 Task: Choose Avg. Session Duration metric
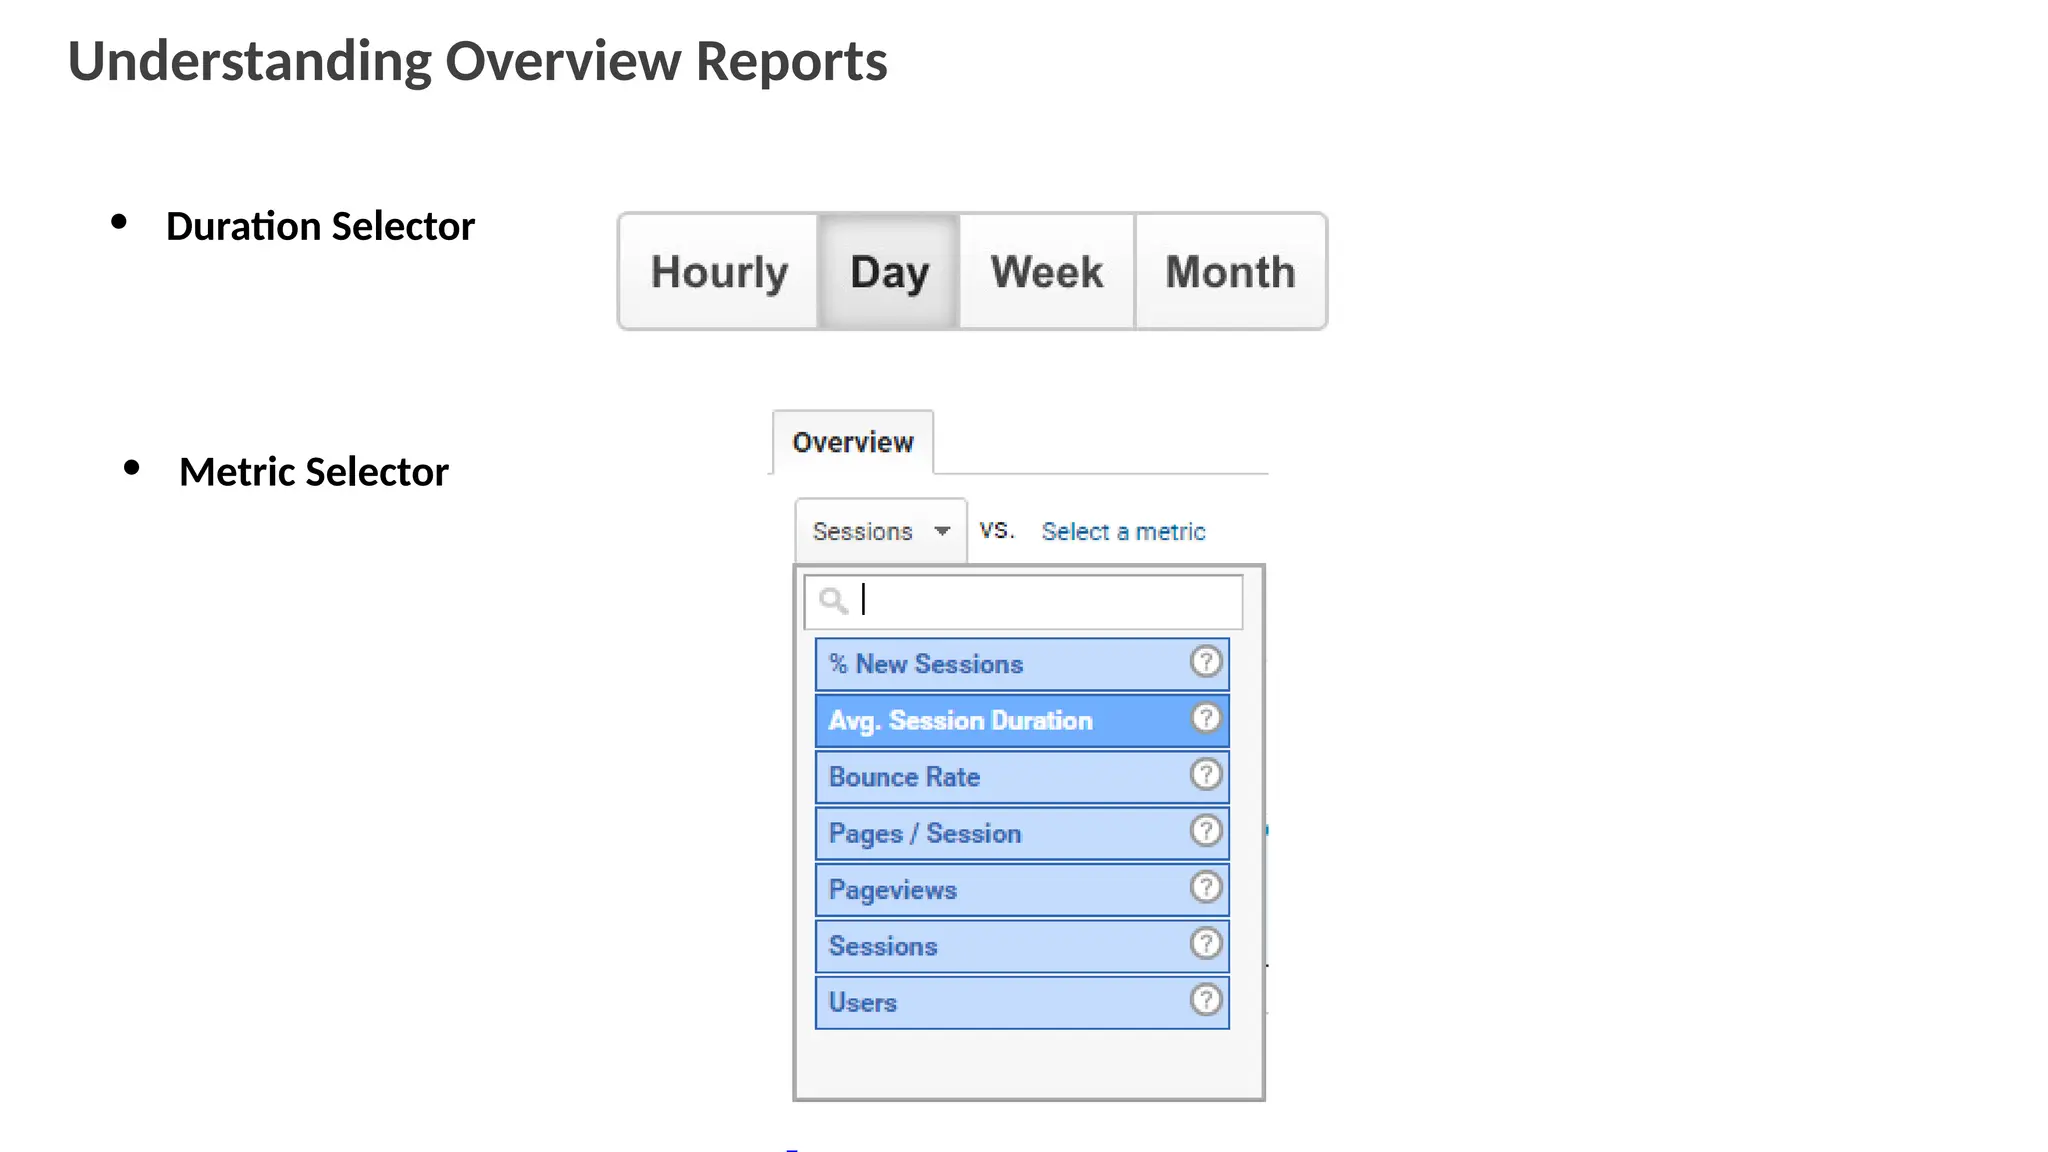click(1022, 720)
